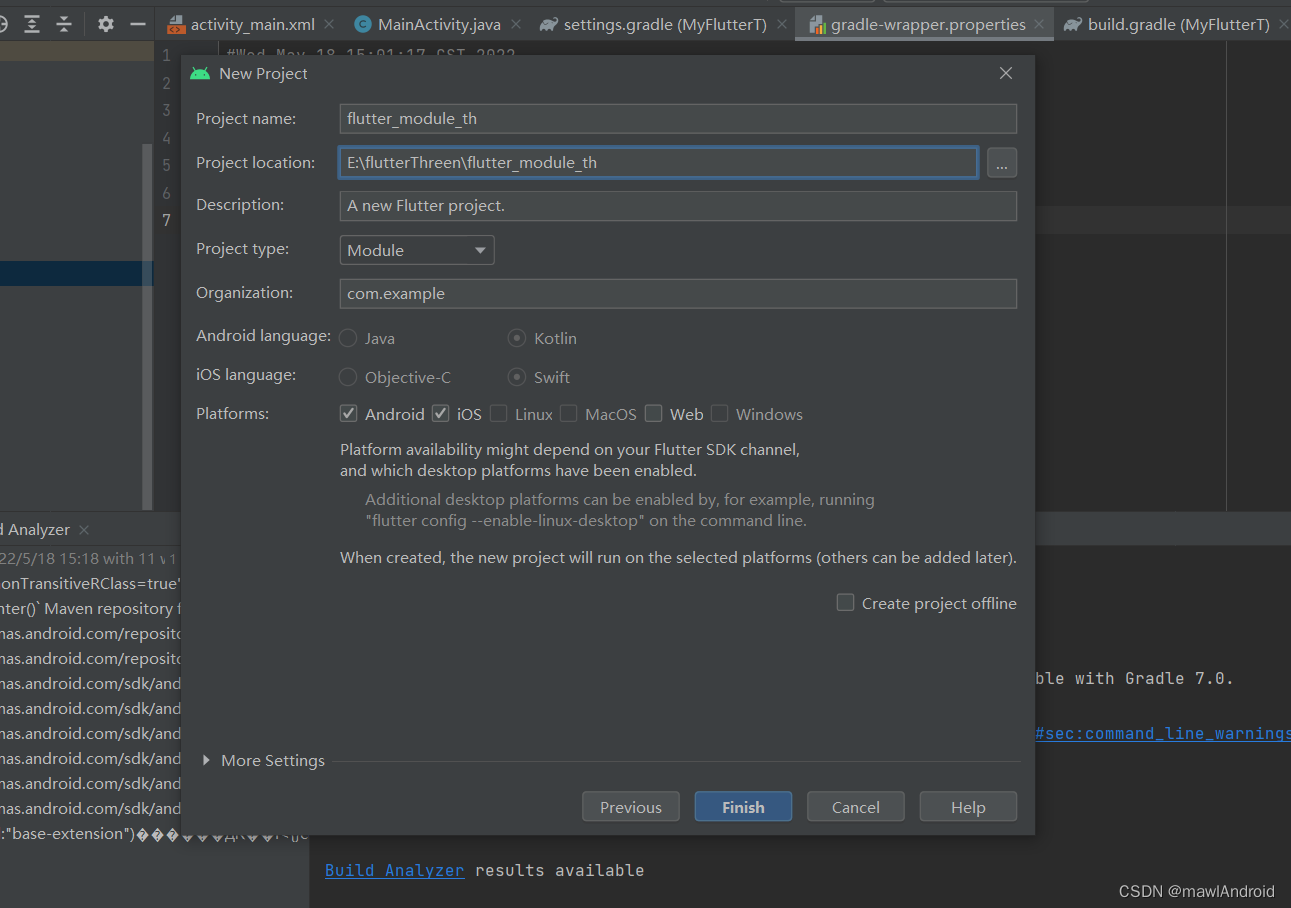The image size is (1291, 908).
Task: Uncheck the iOS platform checkbox
Action: point(441,413)
